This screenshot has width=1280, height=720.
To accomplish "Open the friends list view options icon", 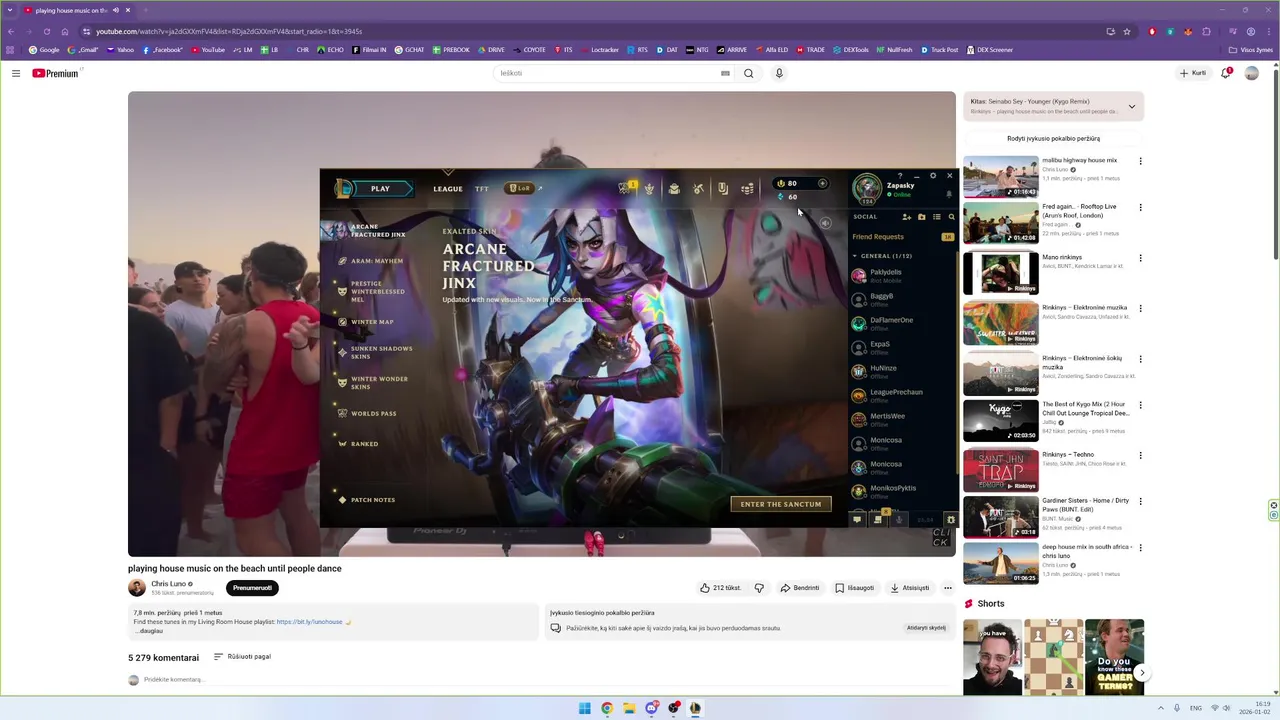I will [937, 217].
